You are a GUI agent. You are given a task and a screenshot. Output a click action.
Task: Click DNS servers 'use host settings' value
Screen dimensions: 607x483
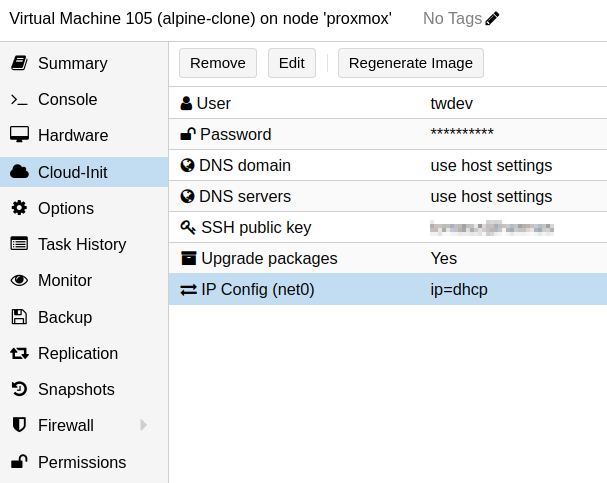(x=491, y=197)
